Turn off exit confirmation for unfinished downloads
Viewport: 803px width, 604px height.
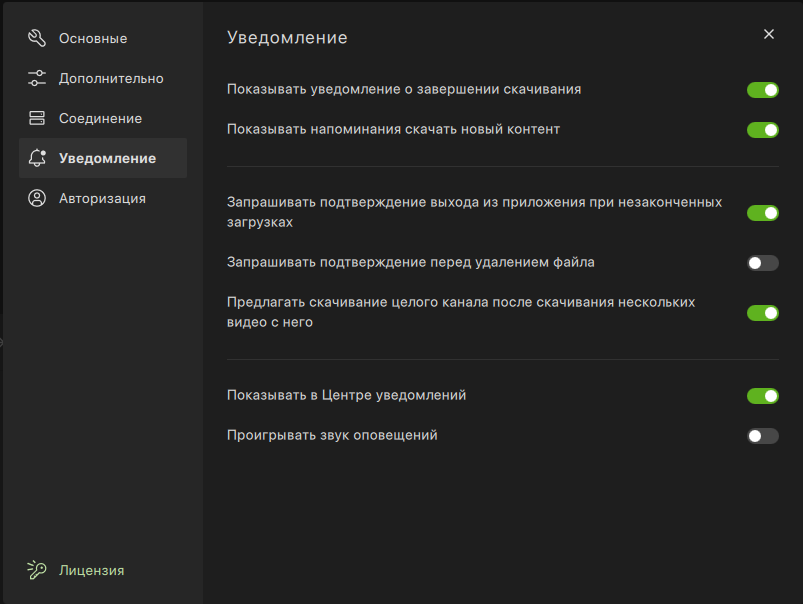pos(762,213)
